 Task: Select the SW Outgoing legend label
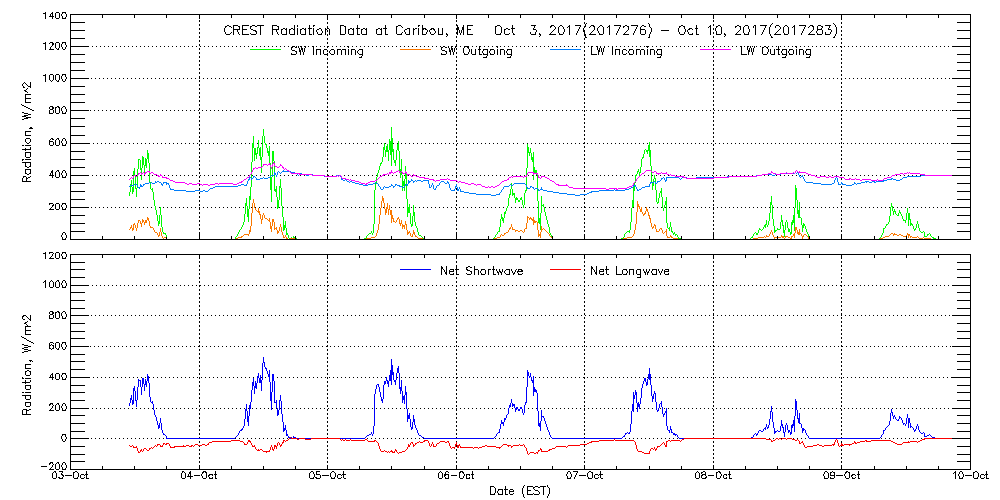(476, 51)
